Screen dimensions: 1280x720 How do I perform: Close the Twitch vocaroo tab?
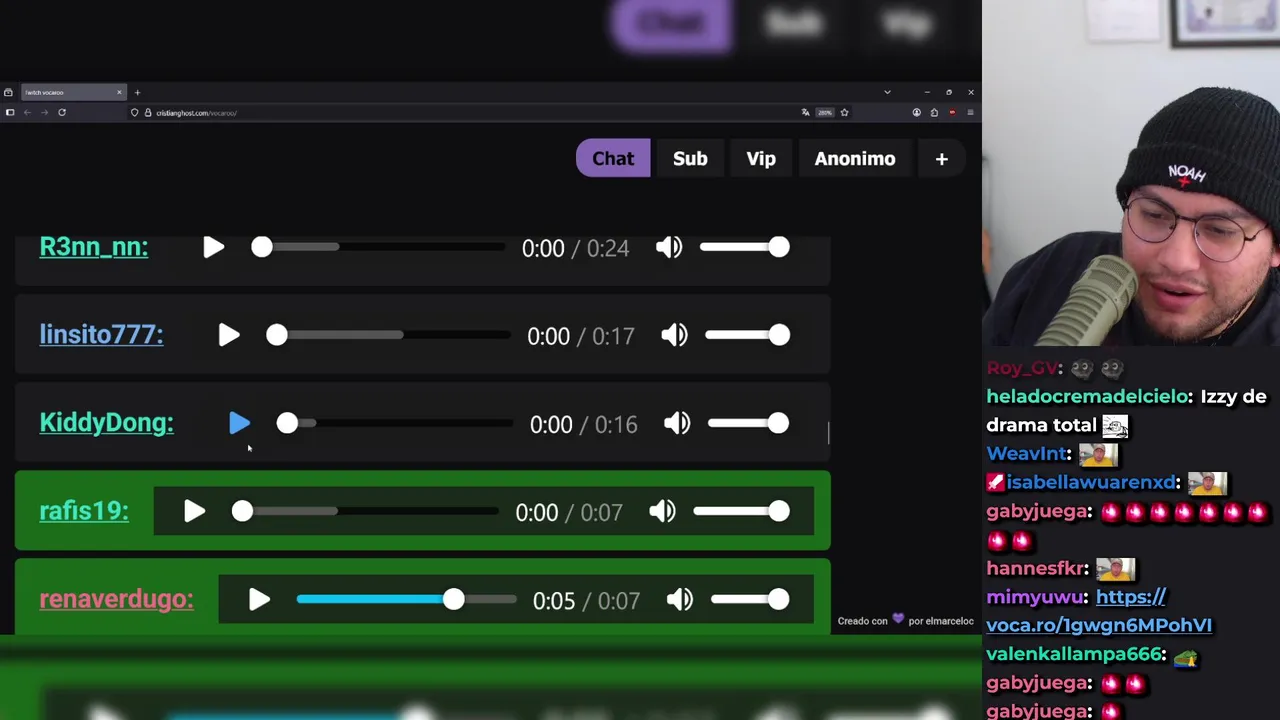119,93
